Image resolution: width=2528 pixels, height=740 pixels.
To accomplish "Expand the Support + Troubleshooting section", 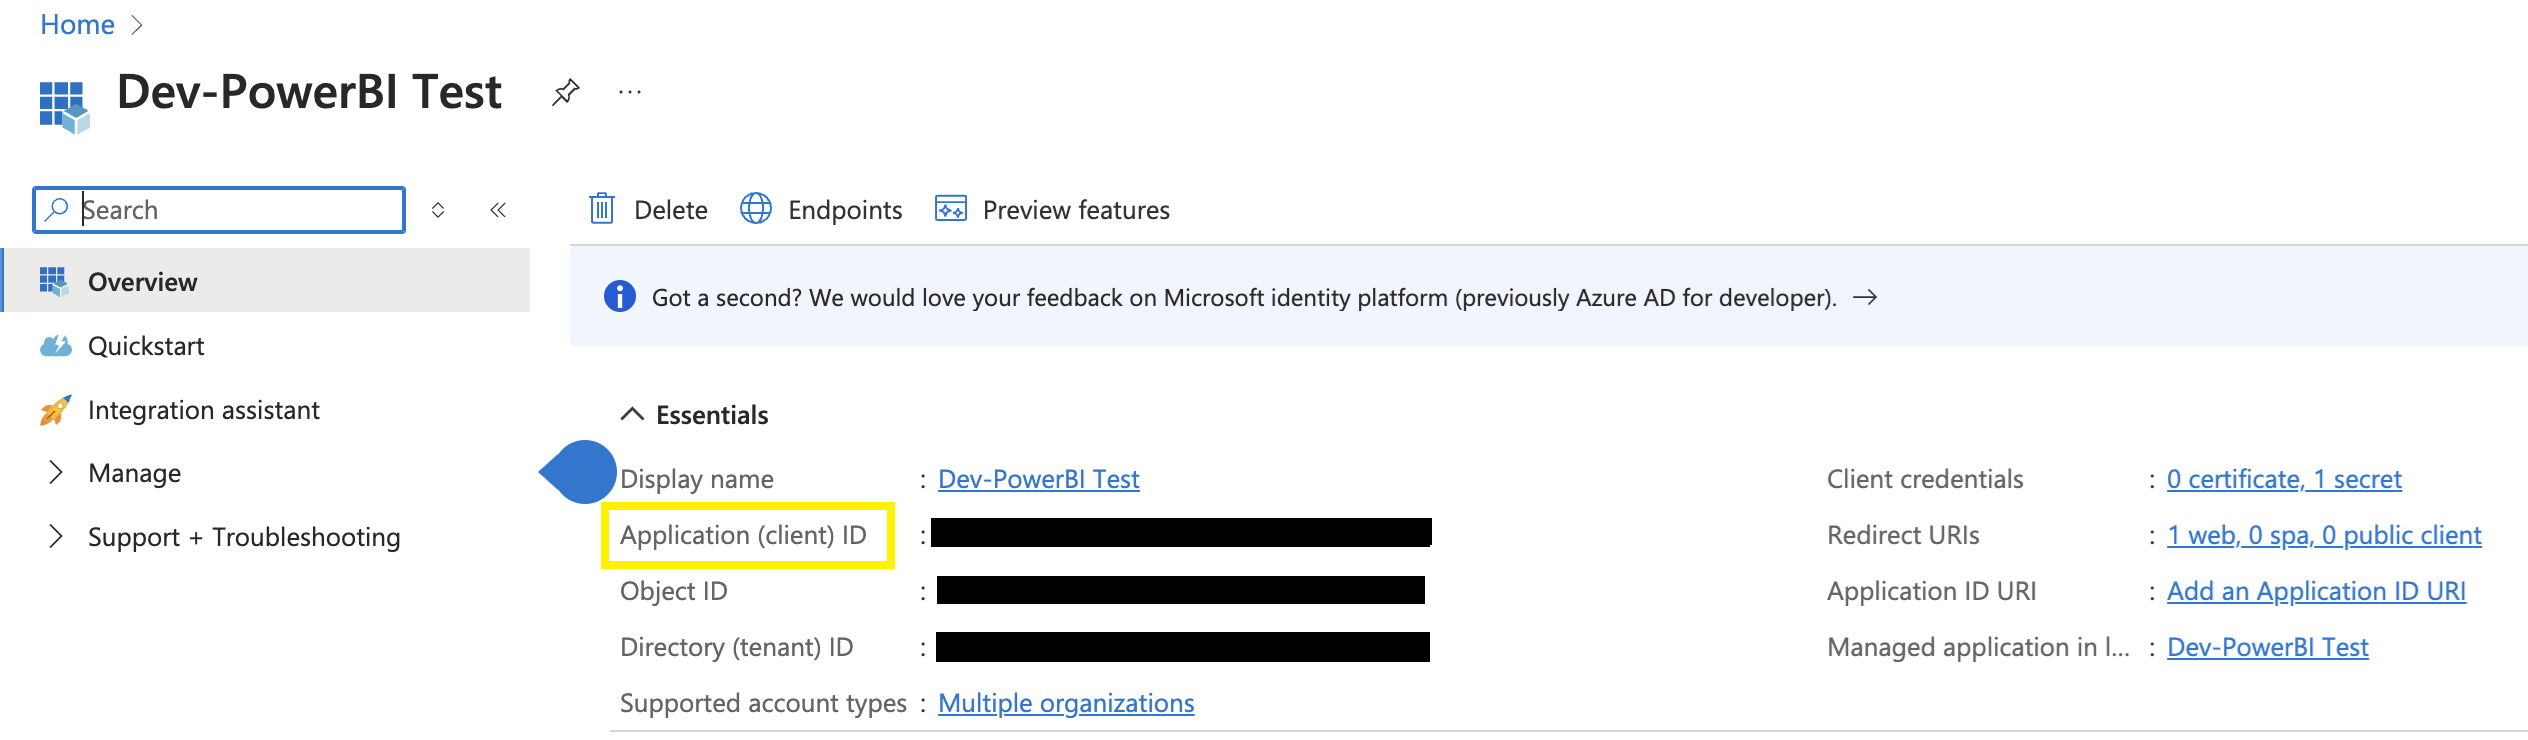I will coord(56,537).
